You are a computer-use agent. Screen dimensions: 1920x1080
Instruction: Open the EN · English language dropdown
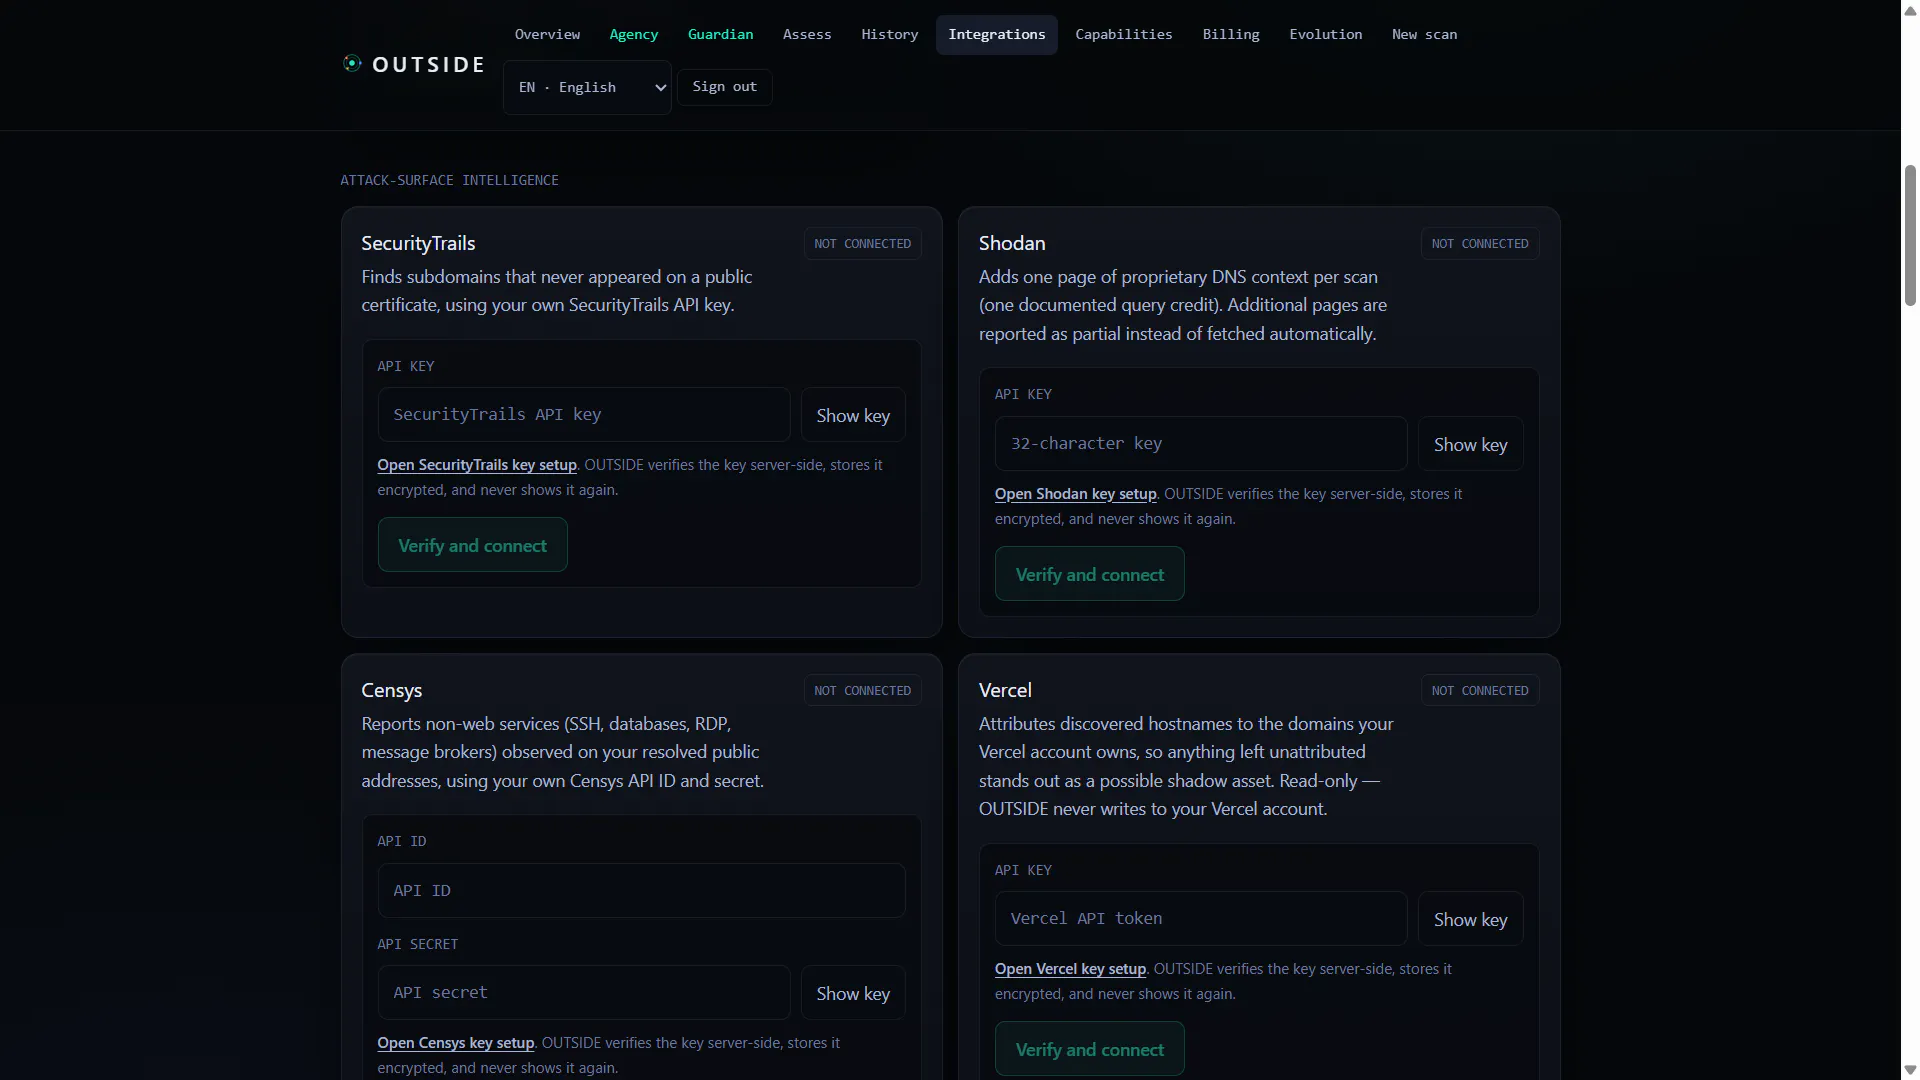(587, 87)
